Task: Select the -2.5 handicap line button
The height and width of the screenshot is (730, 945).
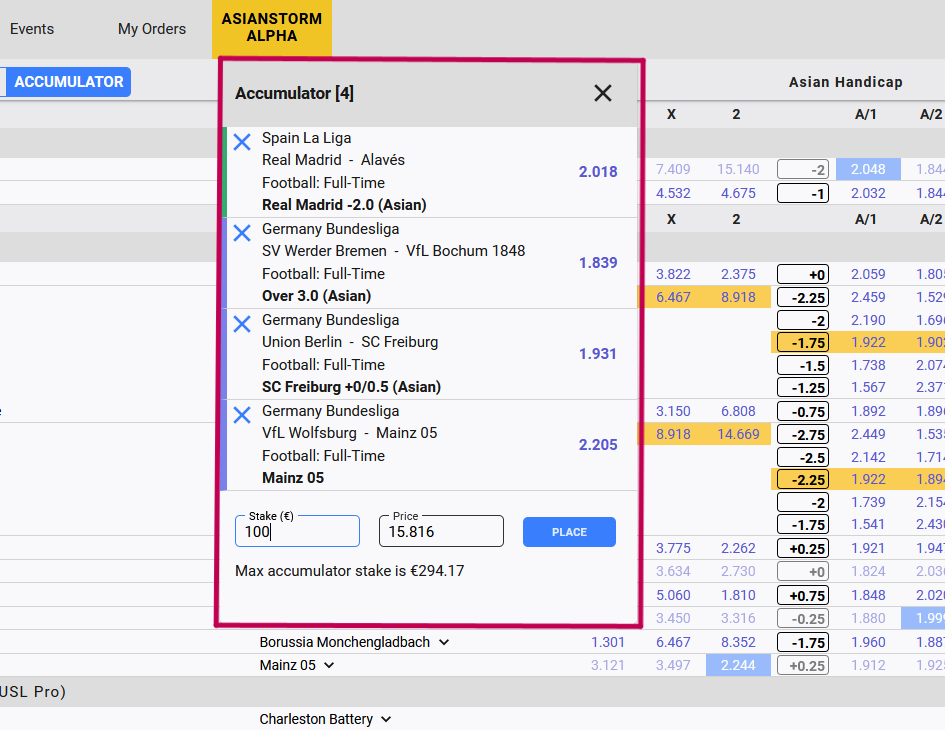Action: click(x=803, y=457)
